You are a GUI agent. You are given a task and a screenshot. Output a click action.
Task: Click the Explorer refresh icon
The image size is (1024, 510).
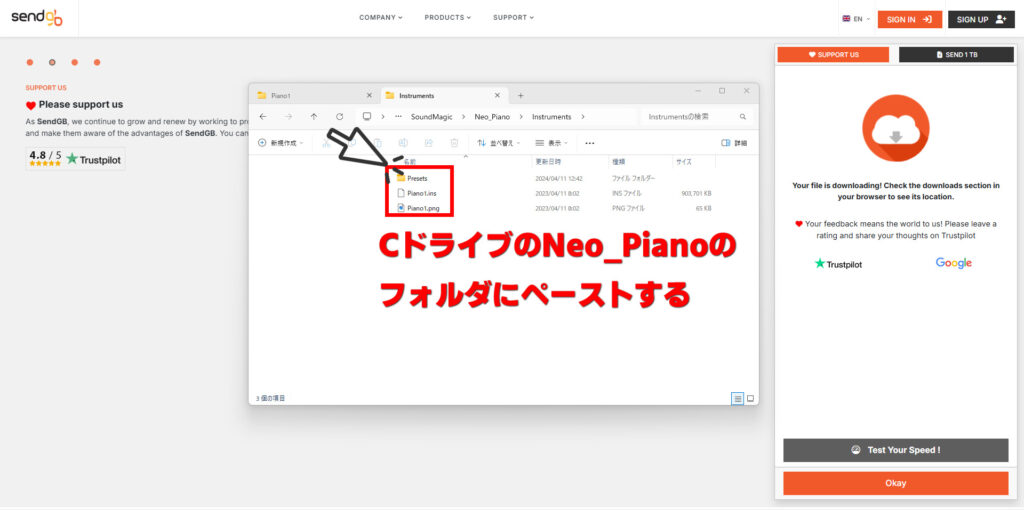point(340,117)
